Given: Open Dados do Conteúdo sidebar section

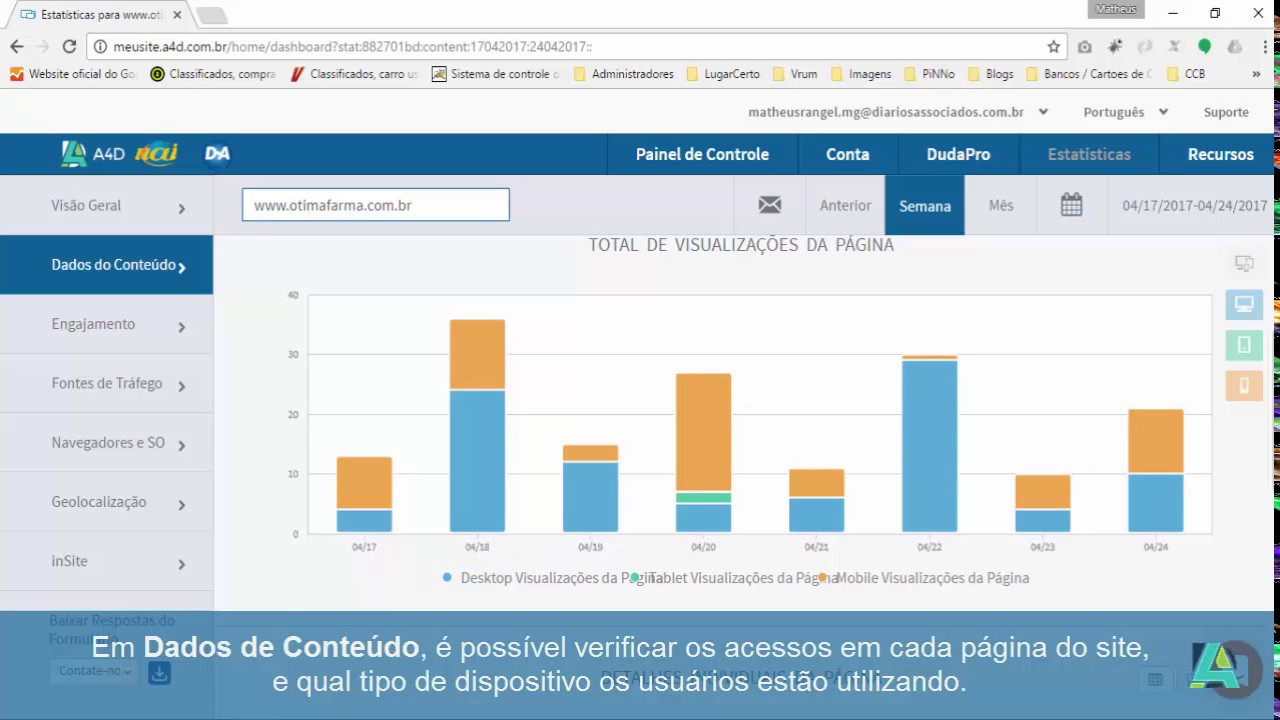Looking at the screenshot, I should tap(106, 265).
